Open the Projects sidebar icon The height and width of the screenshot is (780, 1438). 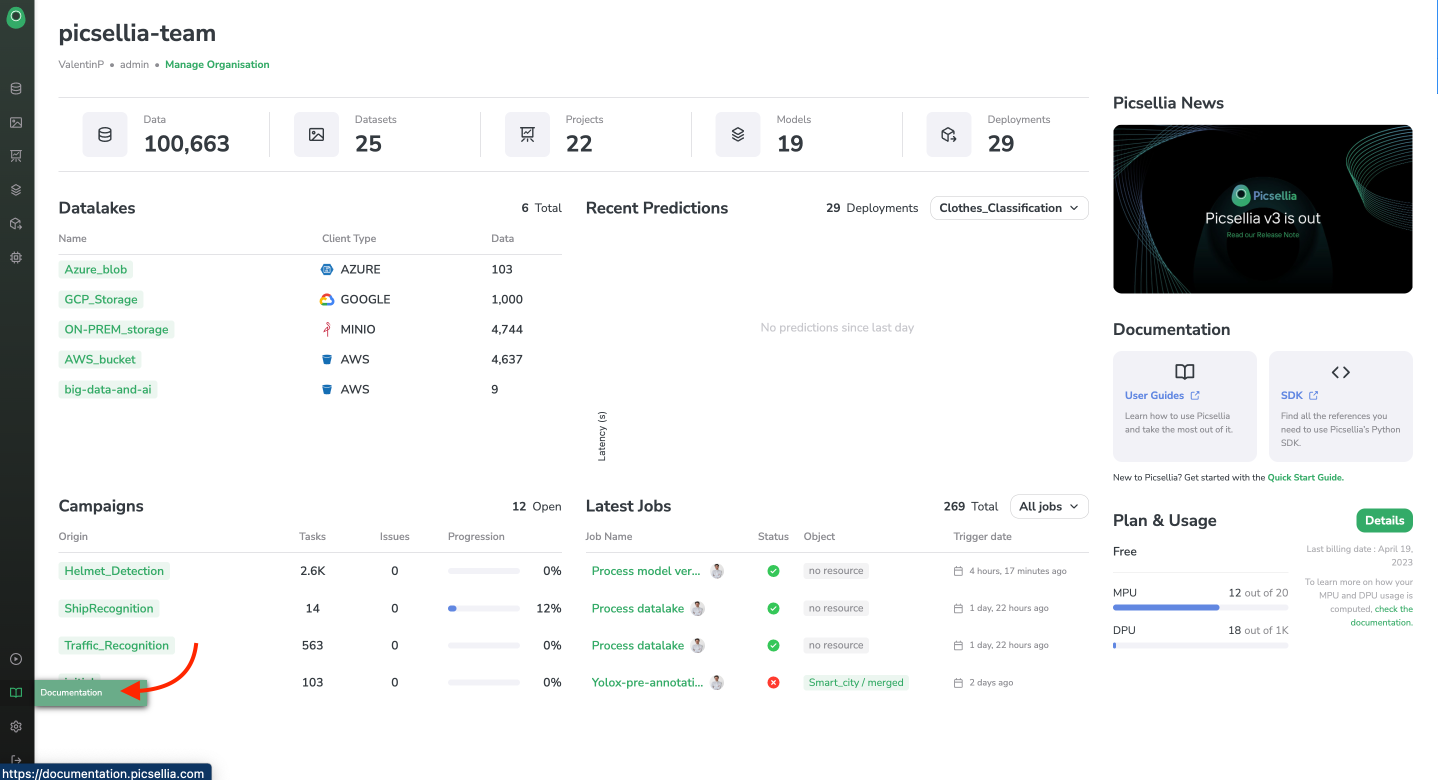pos(16,155)
